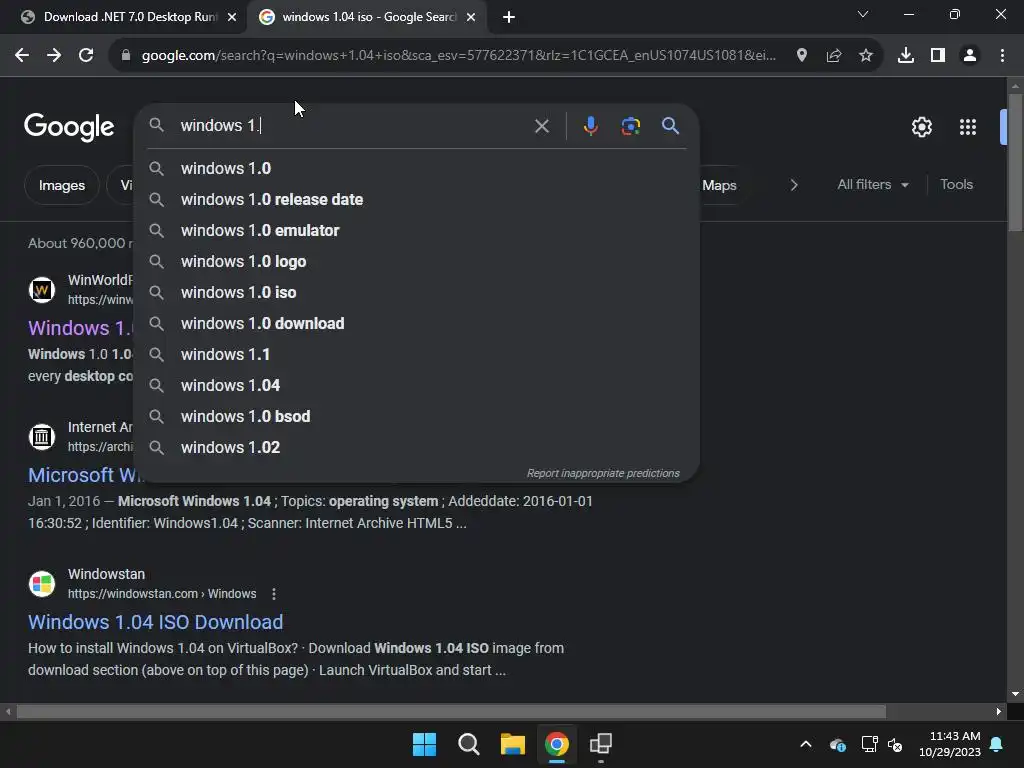Open clock and date in taskbar
This screenshot has height=768, width=1024.
click(950, 744)
